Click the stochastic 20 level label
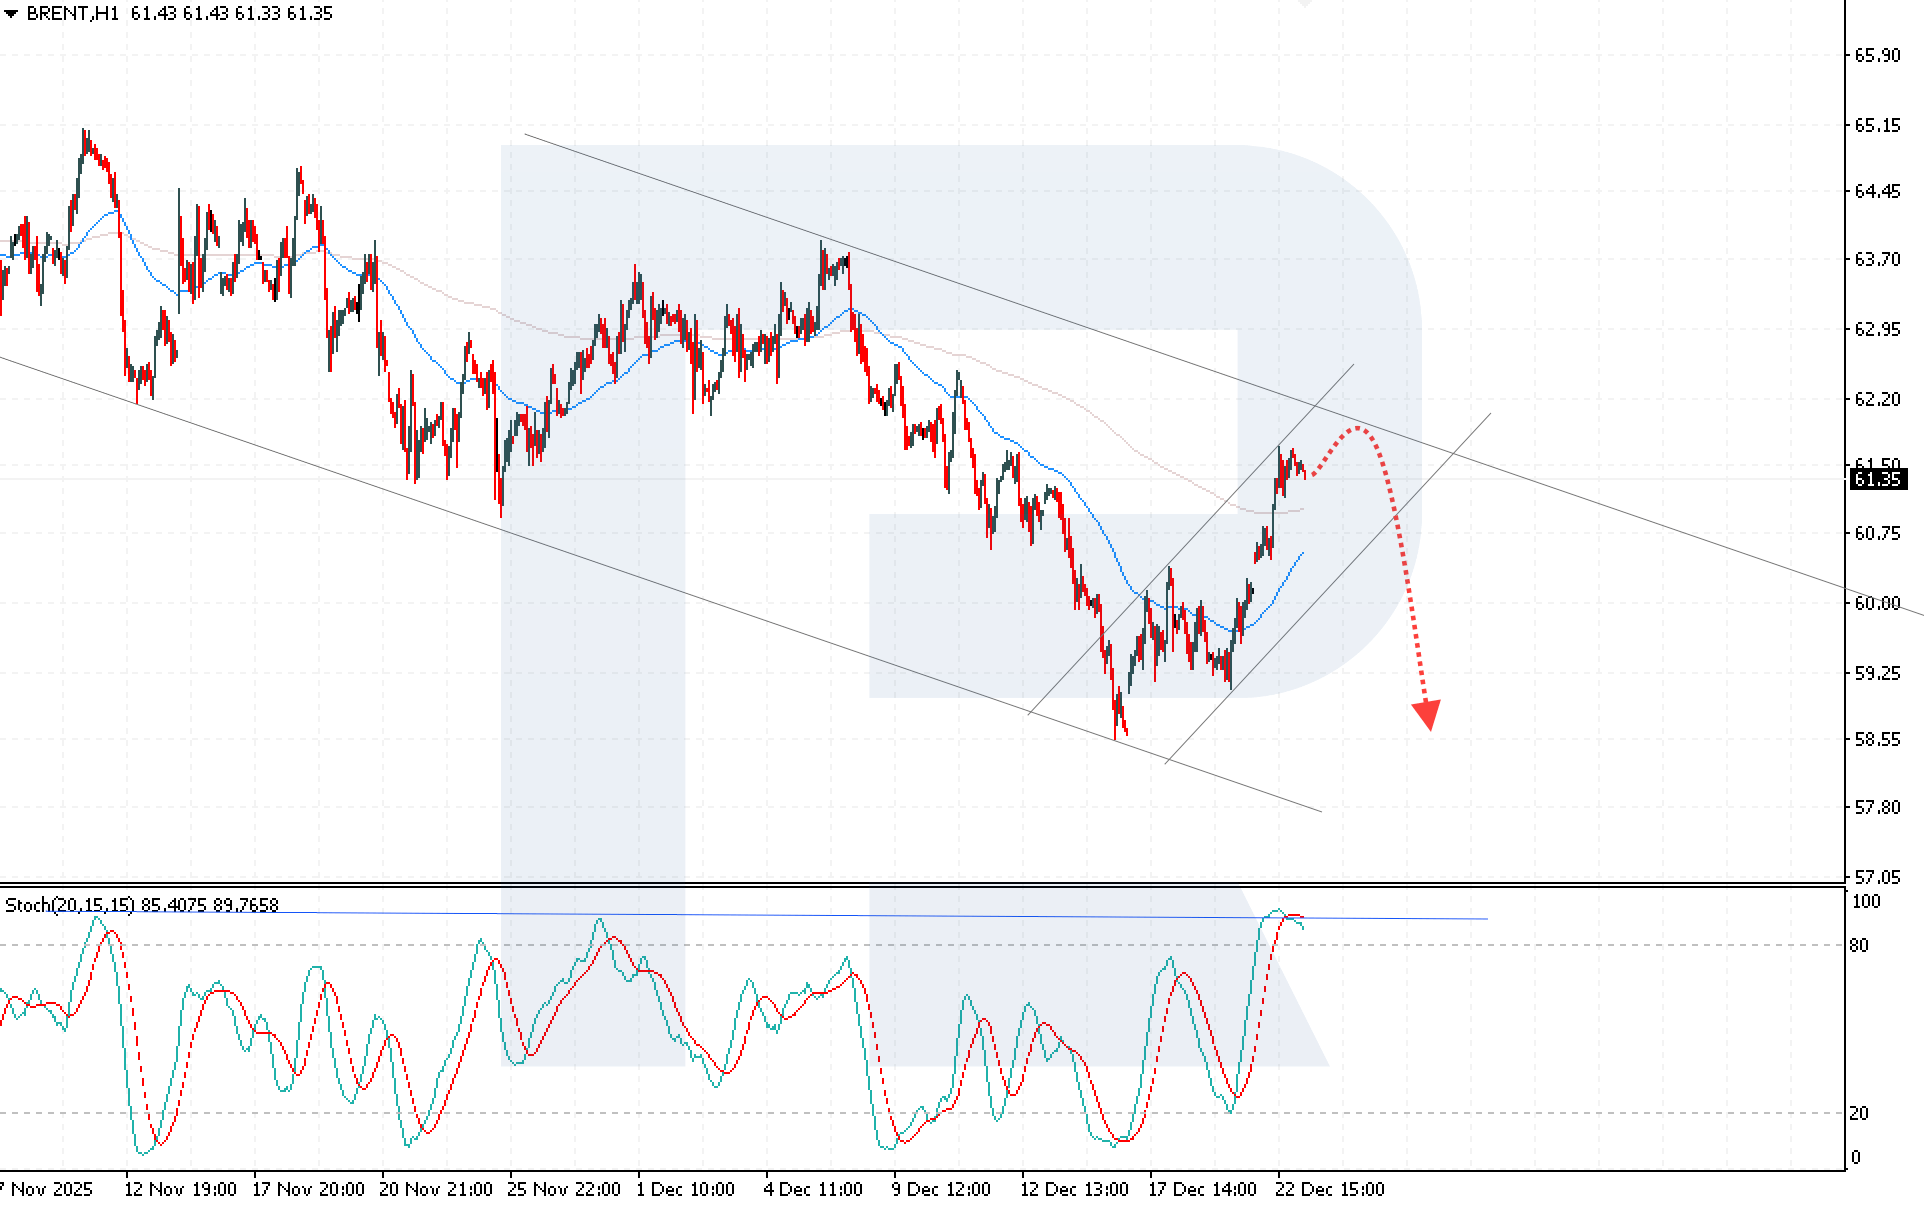The height and width of the screenshot is (1212, 1924). click(1859, 1113)
